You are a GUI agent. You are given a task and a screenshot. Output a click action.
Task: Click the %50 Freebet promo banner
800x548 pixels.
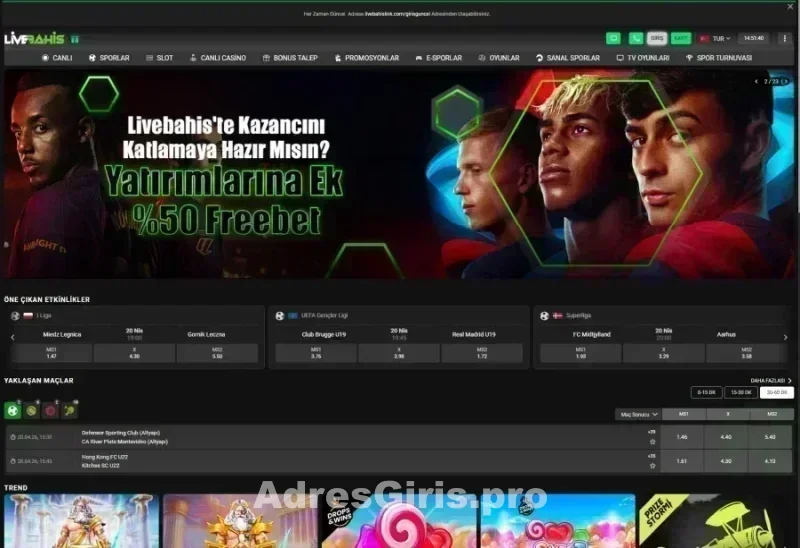[x=400, y=175]
